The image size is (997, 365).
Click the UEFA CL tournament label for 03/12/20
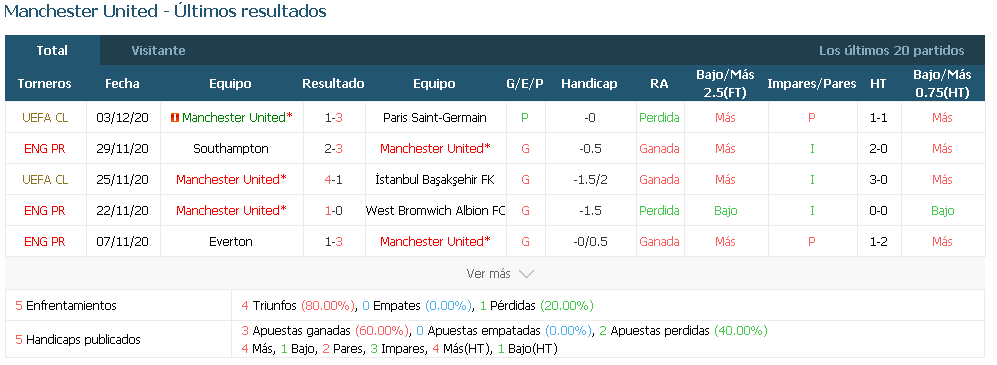click(45, 118)
